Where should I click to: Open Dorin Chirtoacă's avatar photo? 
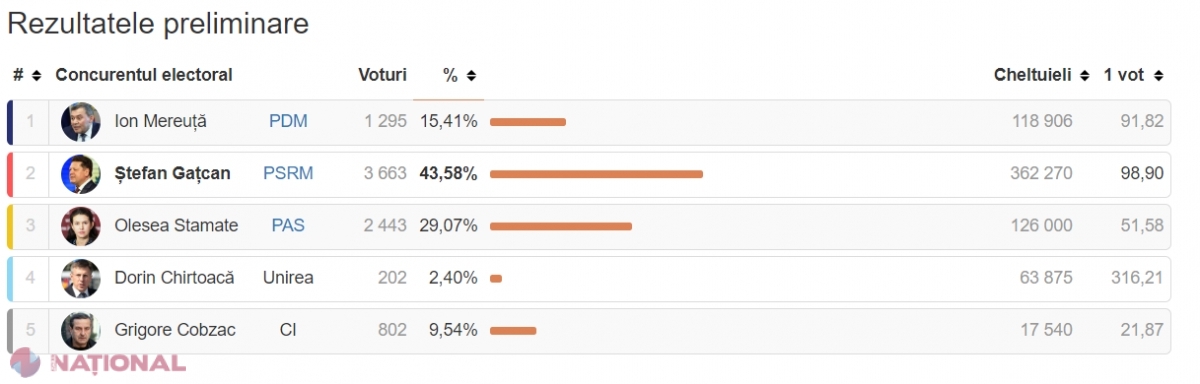click(80, 277)
